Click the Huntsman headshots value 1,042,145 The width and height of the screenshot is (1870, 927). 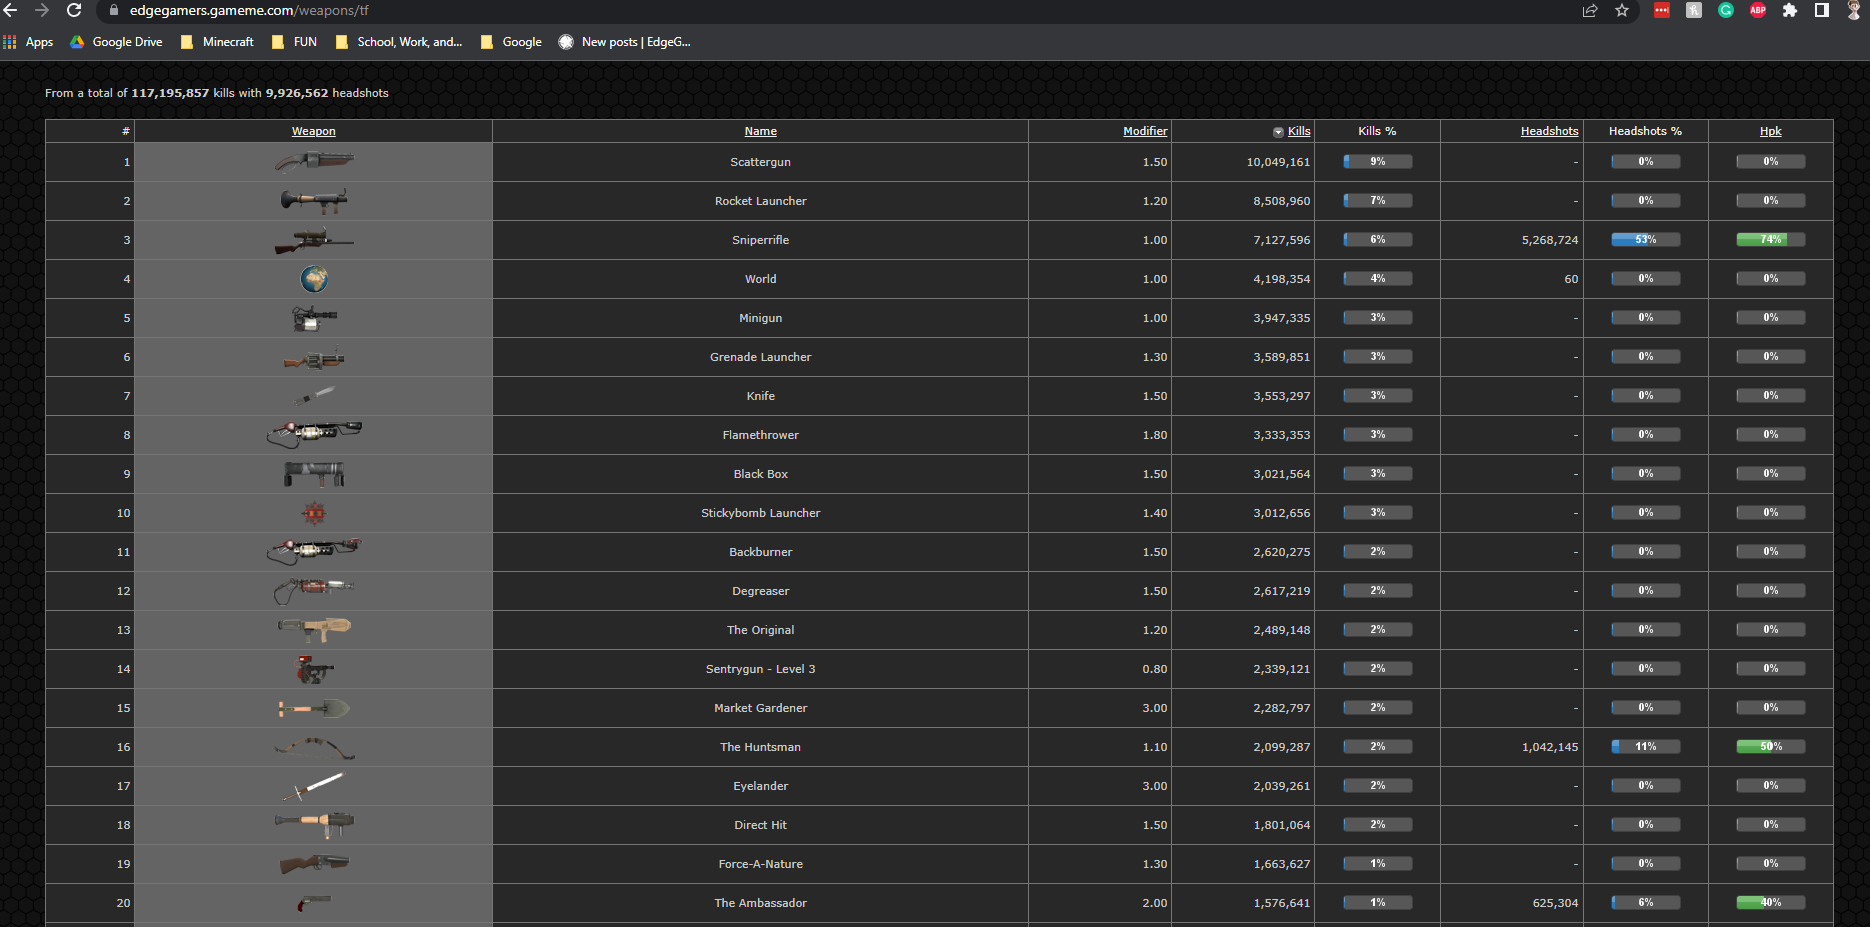[1550, 747]
